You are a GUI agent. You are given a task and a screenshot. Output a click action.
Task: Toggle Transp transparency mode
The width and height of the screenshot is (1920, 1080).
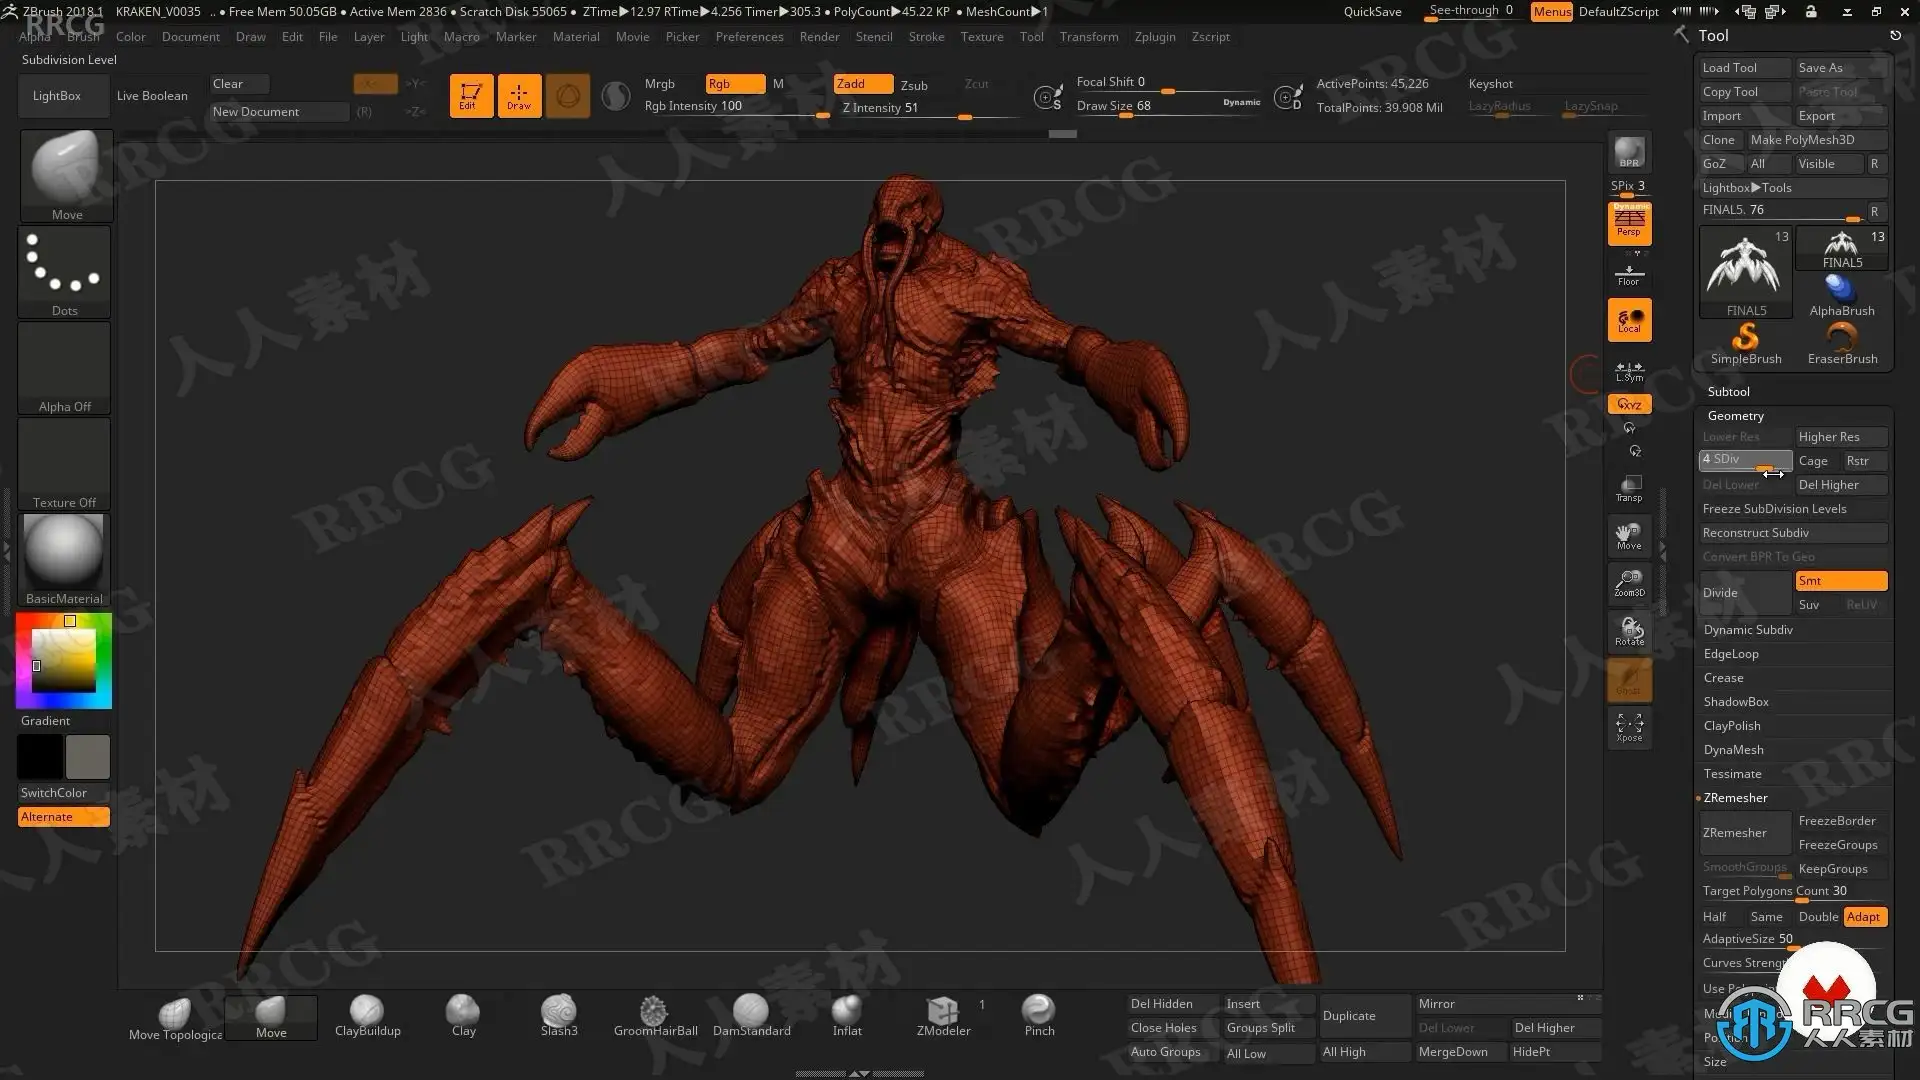pyautogui.click(x=1629, y=489)
